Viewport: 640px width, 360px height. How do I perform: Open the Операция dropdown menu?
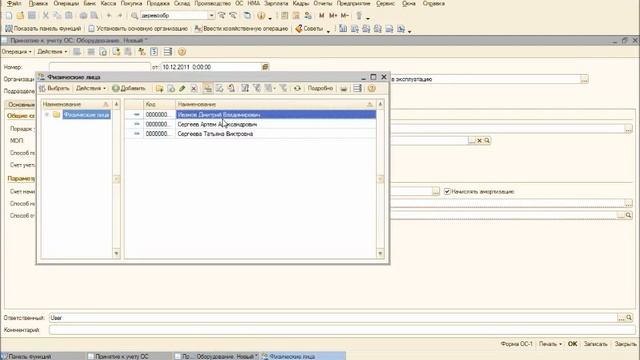pos(16,52)
